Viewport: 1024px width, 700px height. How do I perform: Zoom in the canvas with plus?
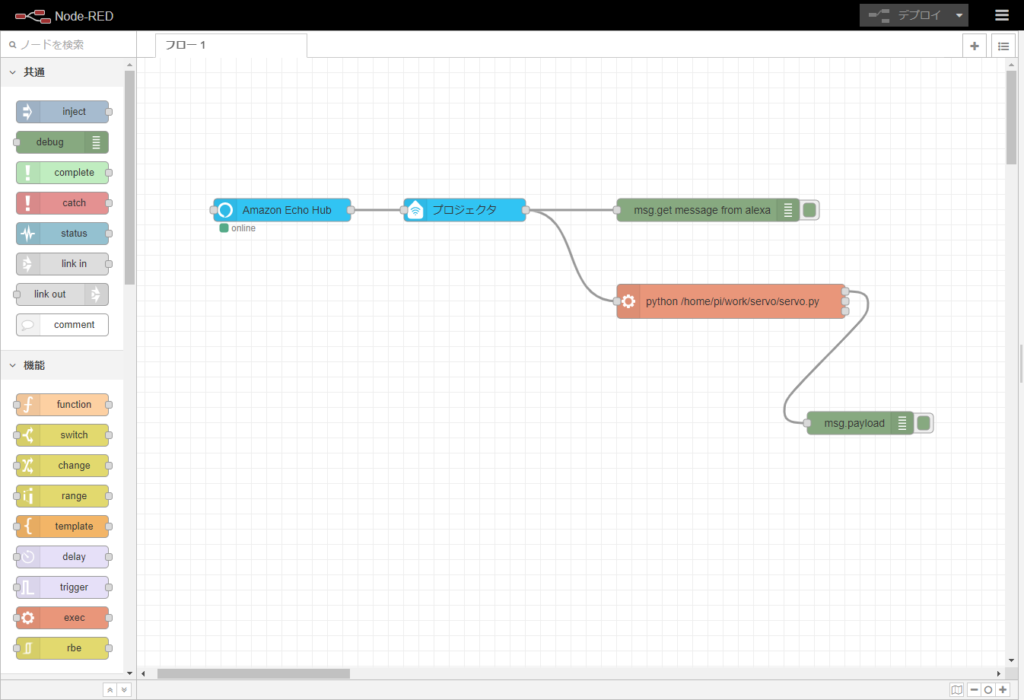pyautogui.click(x=1002, y=689)
